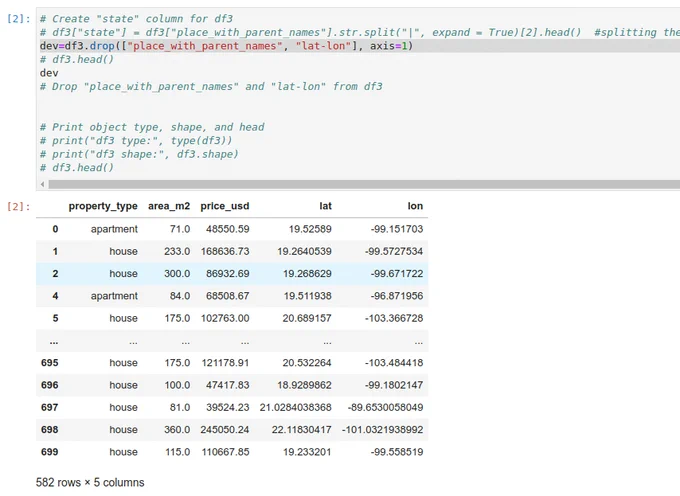
Task: Click row index 0 in the table
Action: (x=55, y=229)
